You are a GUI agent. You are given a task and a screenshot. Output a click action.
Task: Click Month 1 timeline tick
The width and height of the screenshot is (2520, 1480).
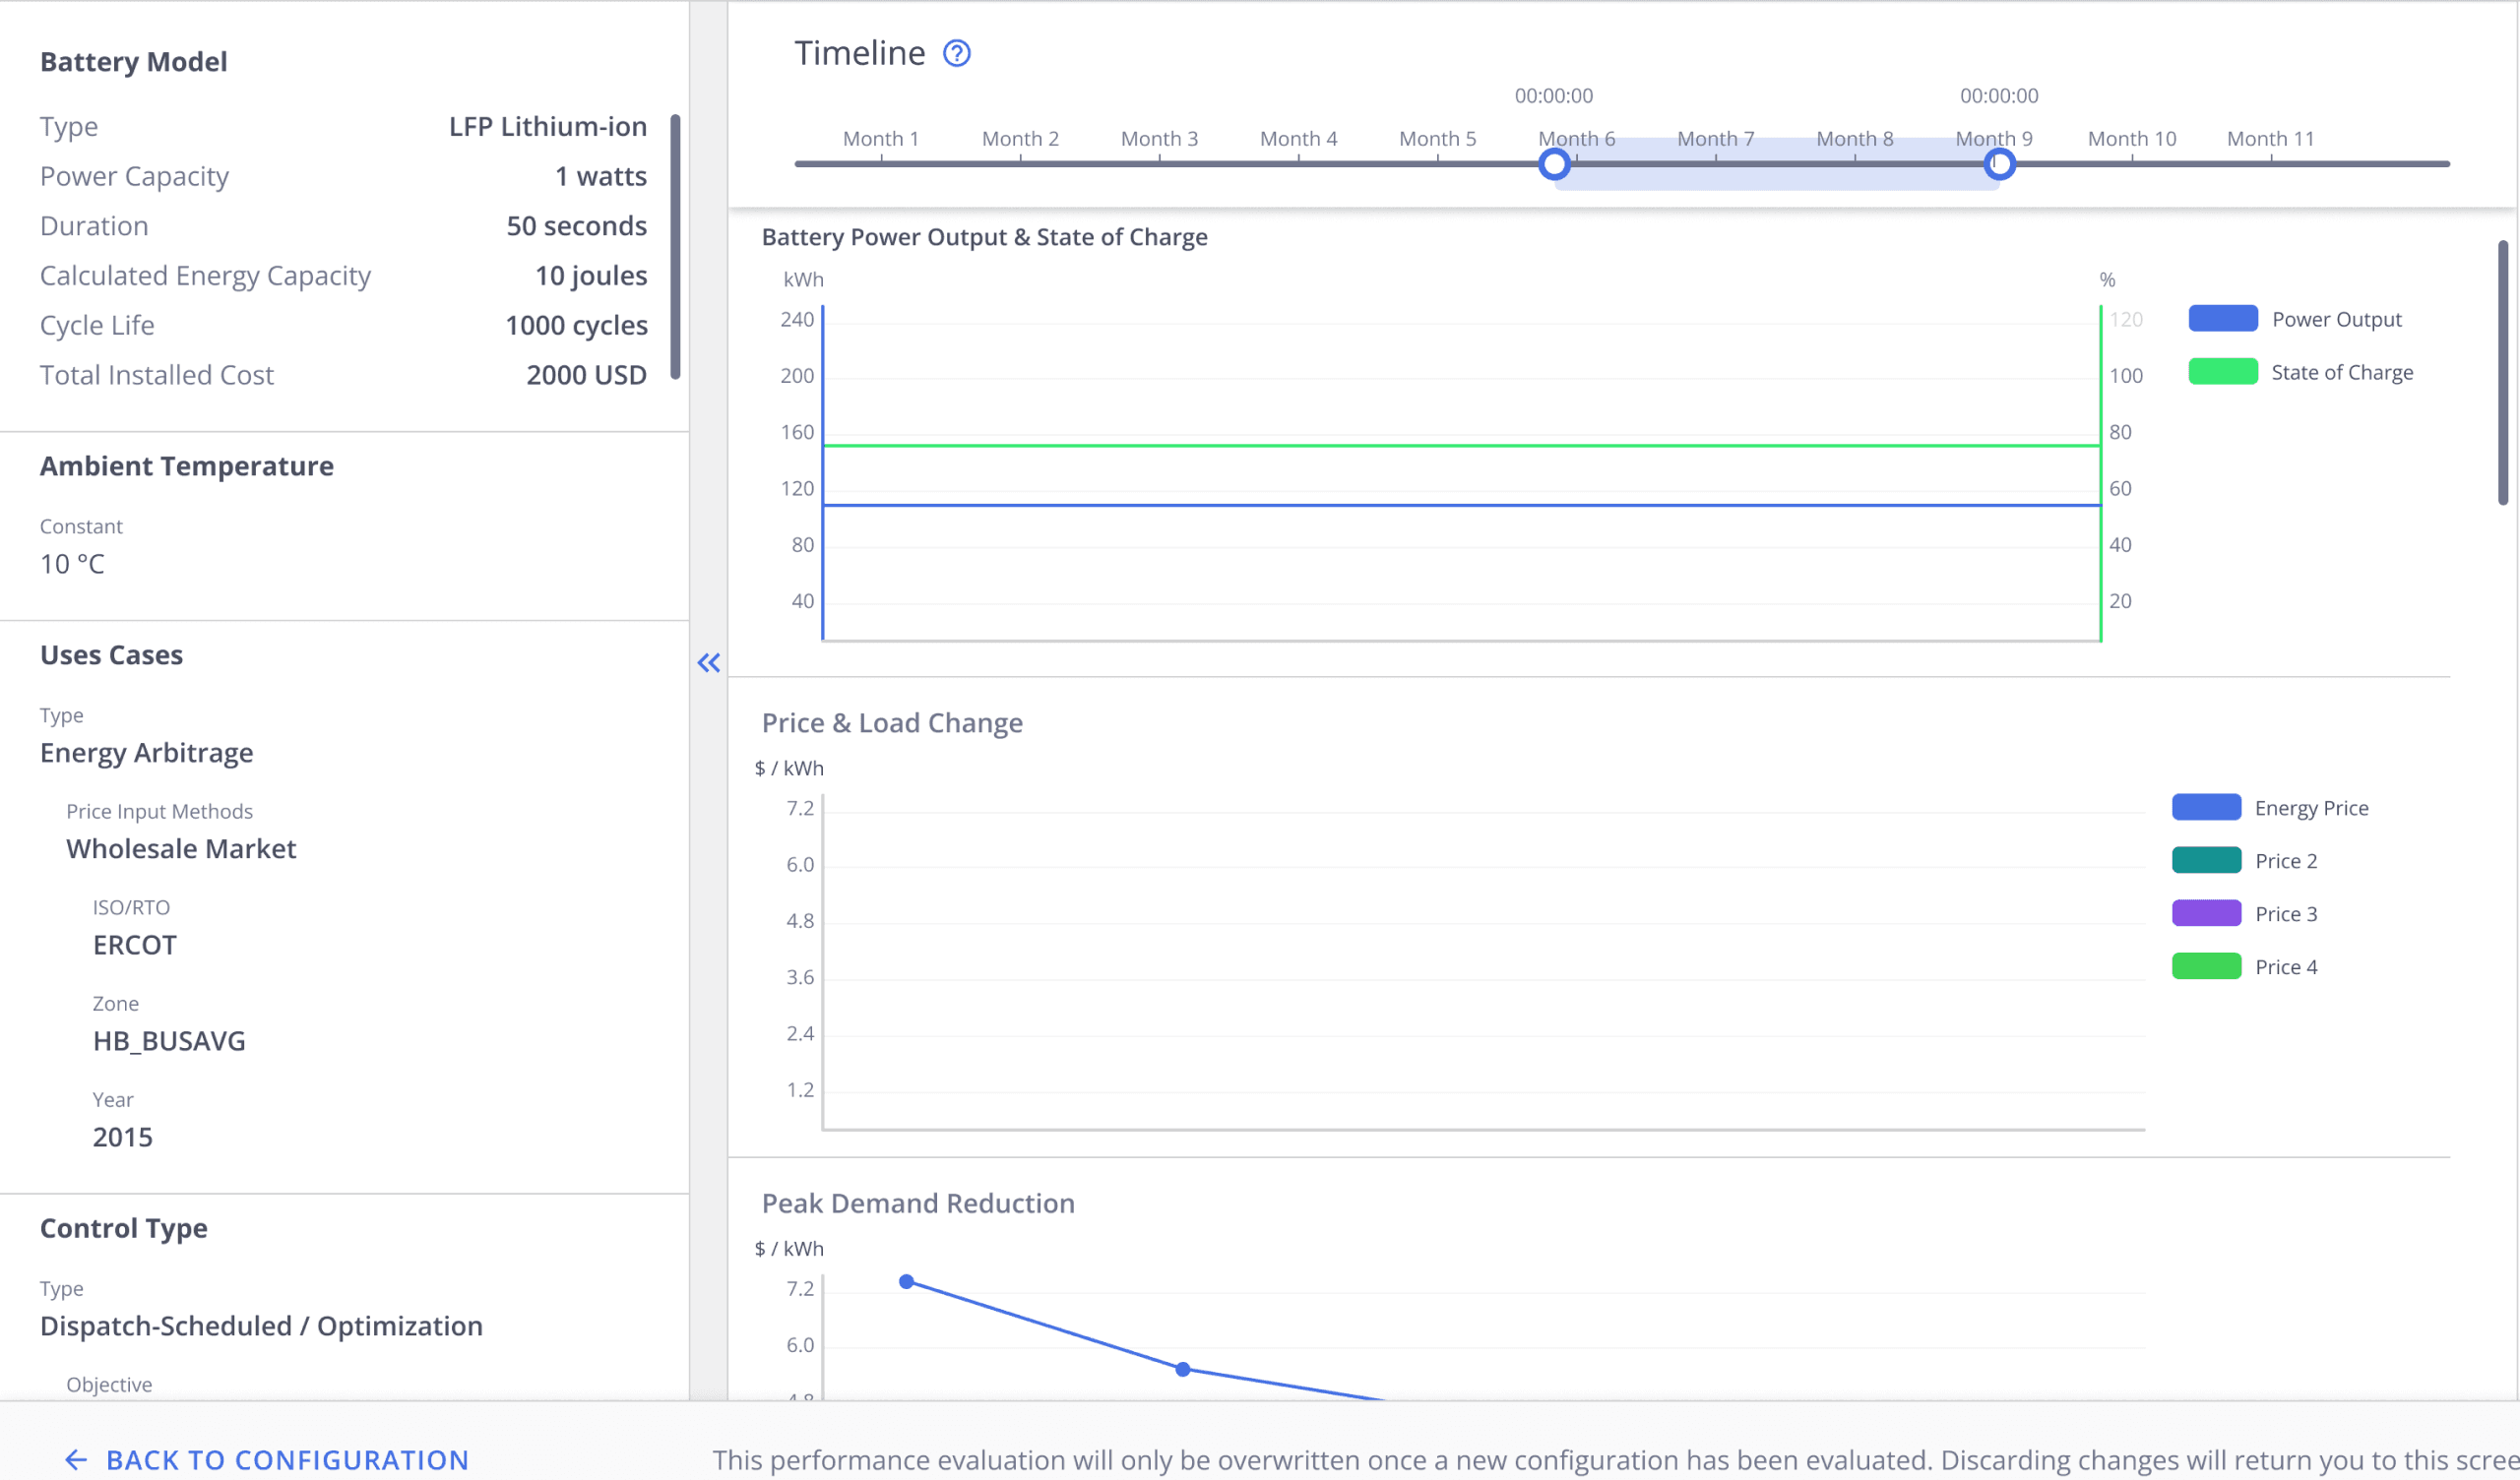(881, 139)
